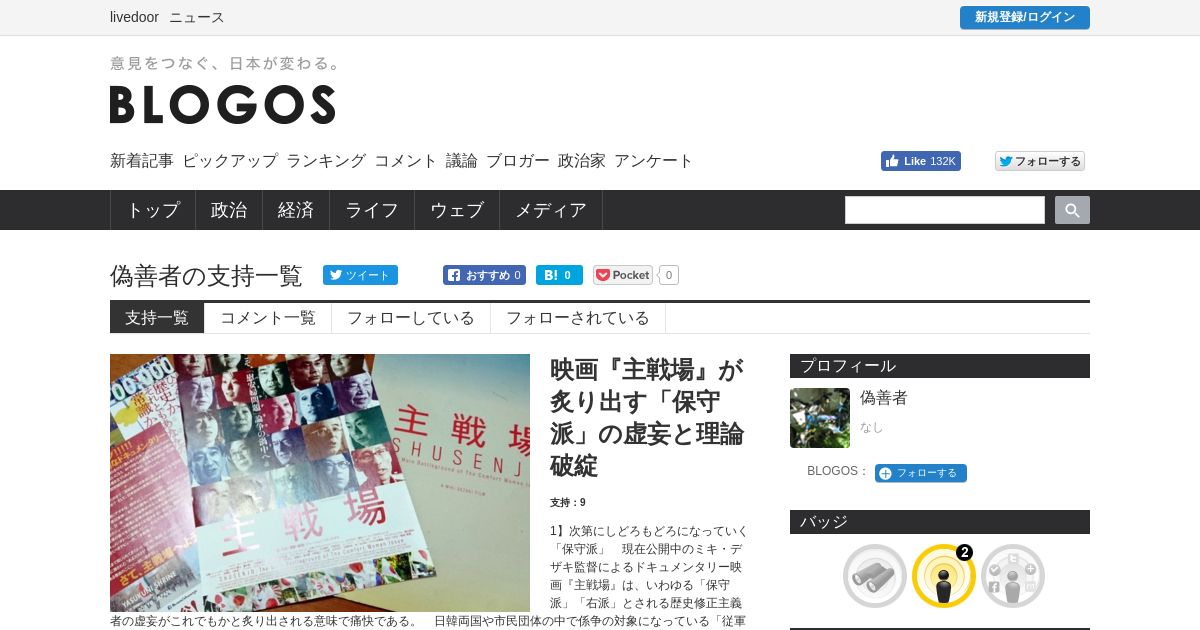Switch to the フォローされている tab
Image resolution: width=1200 pixels, height=630 pixels.
(578, 318)
